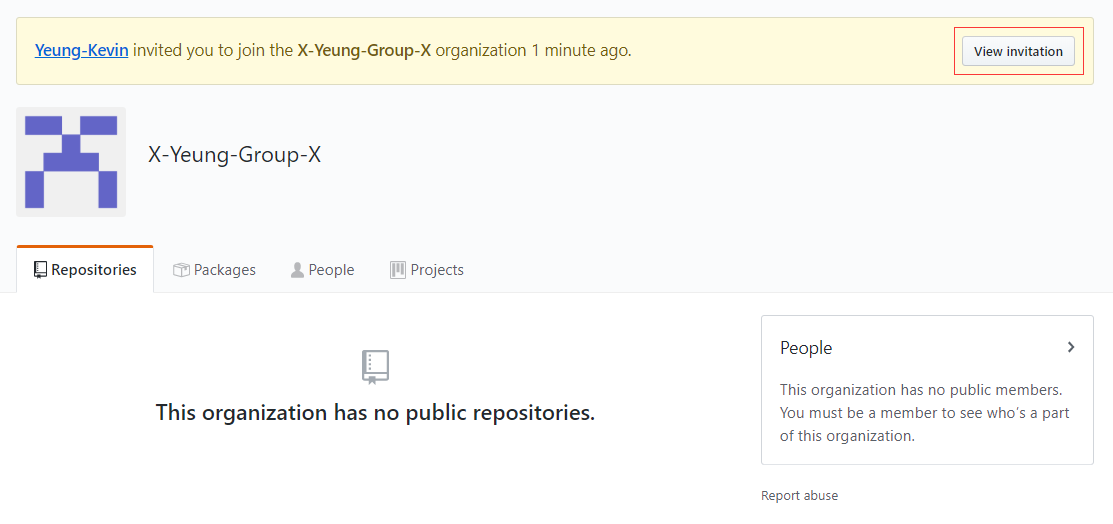Click "1 minute ago" text in the invitation banner
Viewport: 1113px width, 524px height.
point(581,51)
